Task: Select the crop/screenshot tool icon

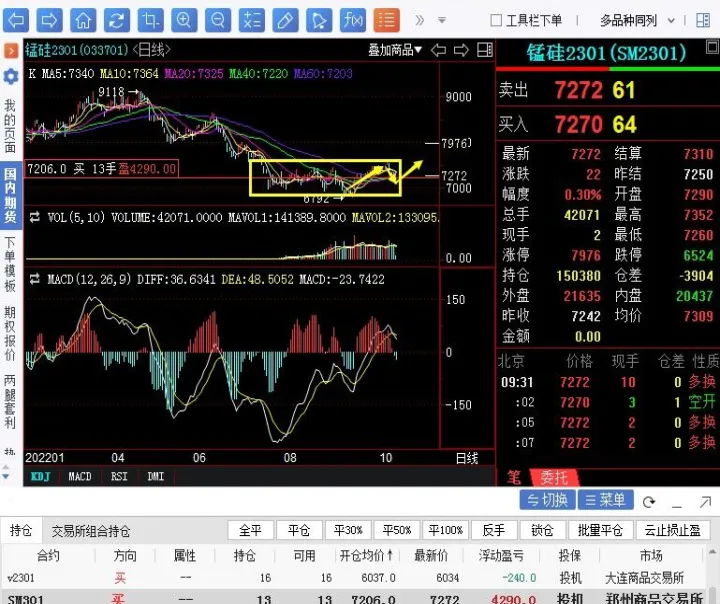Action: 150,20
